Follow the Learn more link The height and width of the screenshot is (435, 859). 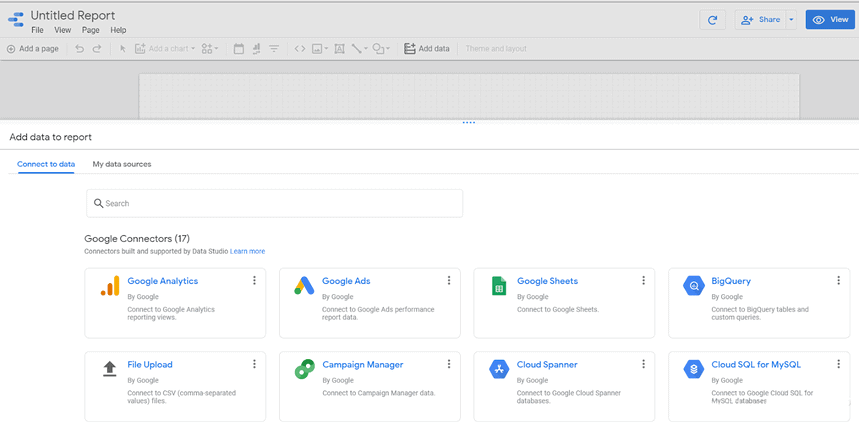pyautogui.click(x=248, y=251)
